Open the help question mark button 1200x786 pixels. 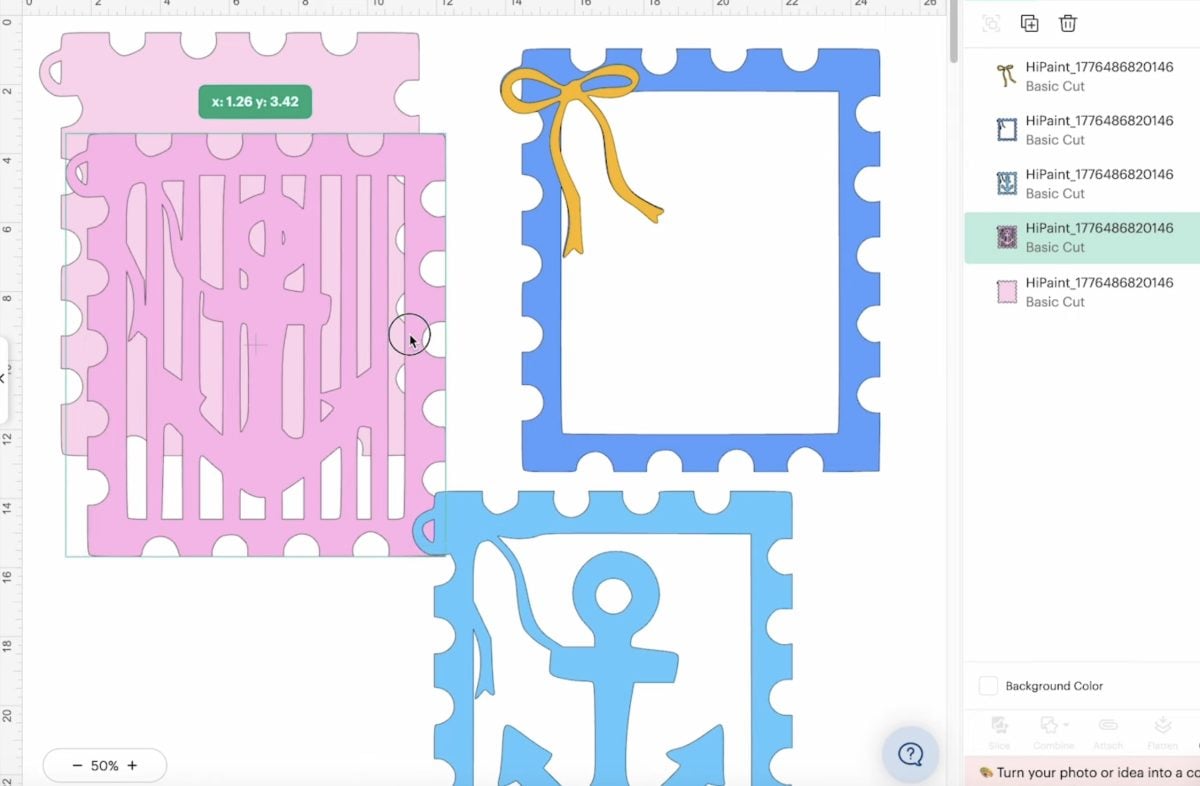tap(910, 754)
